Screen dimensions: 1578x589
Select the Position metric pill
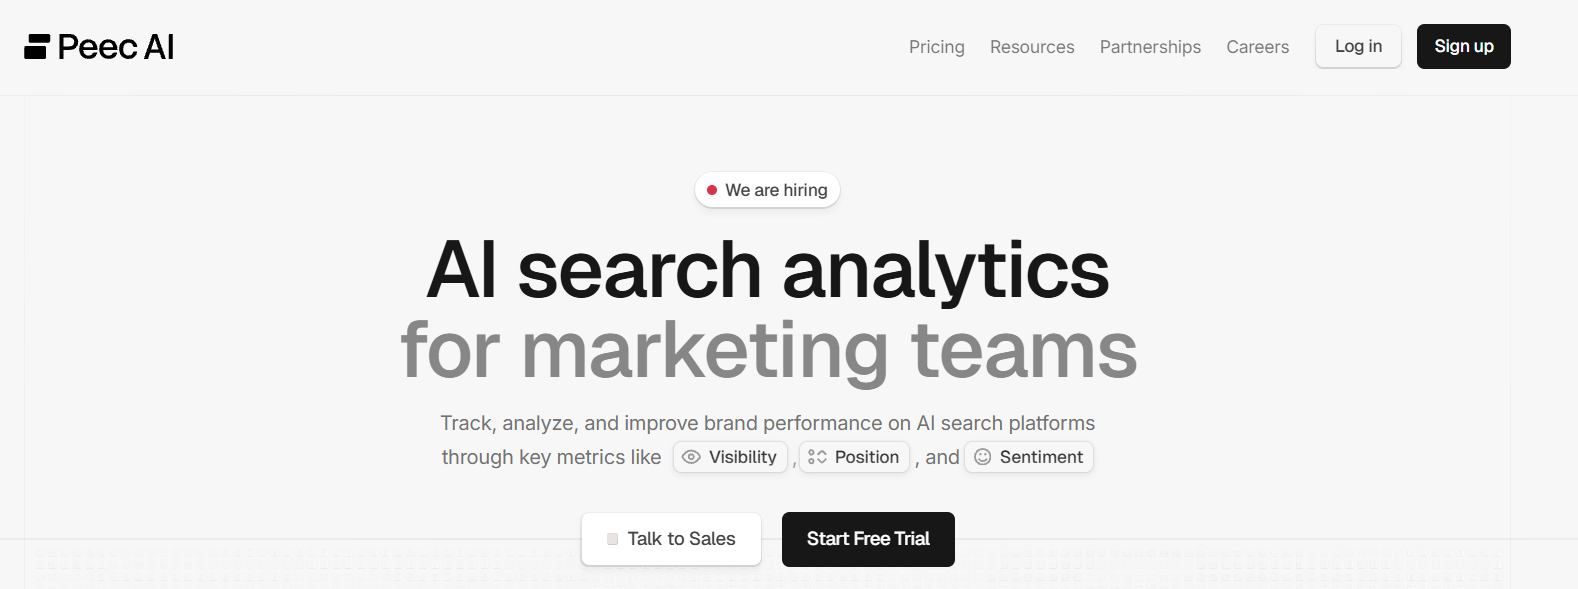[x=854, y=457]
